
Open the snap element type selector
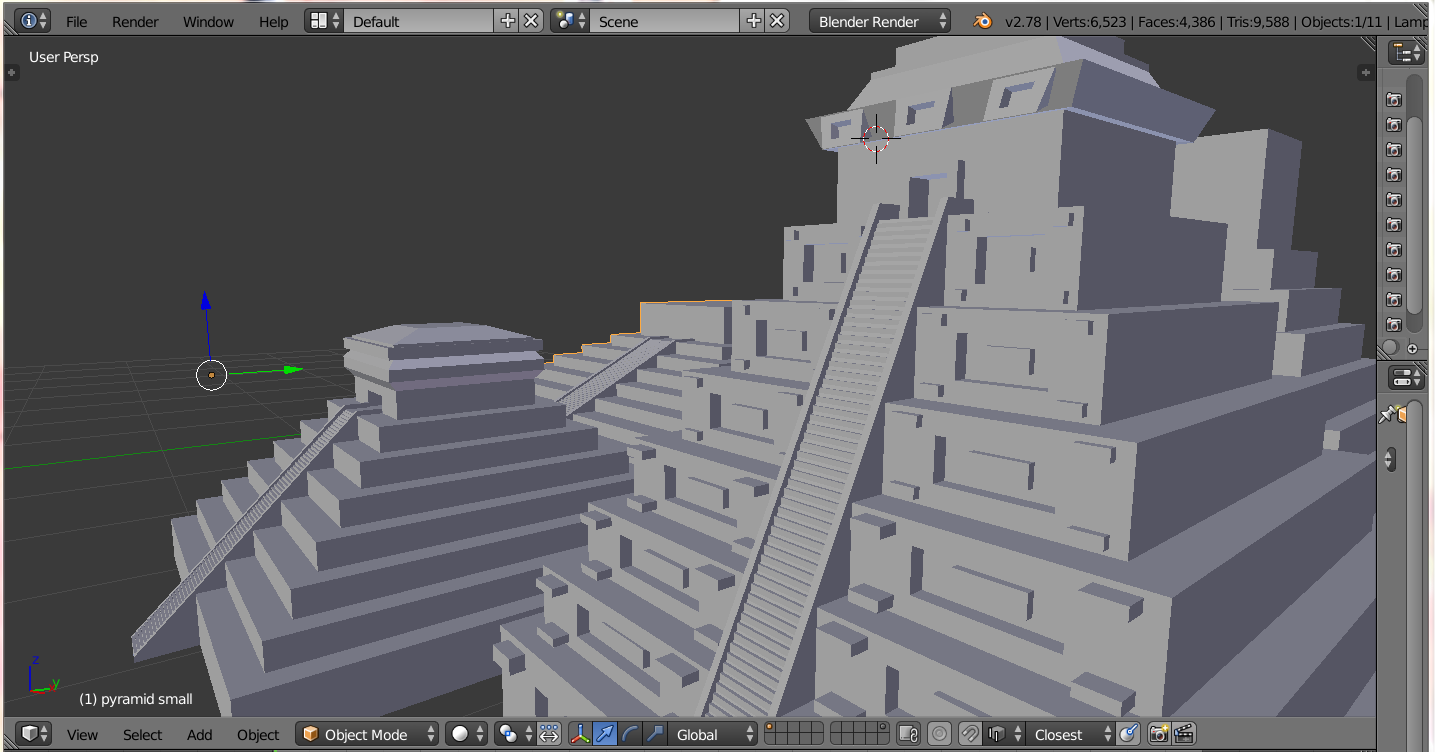click(x=1003, y=734)
